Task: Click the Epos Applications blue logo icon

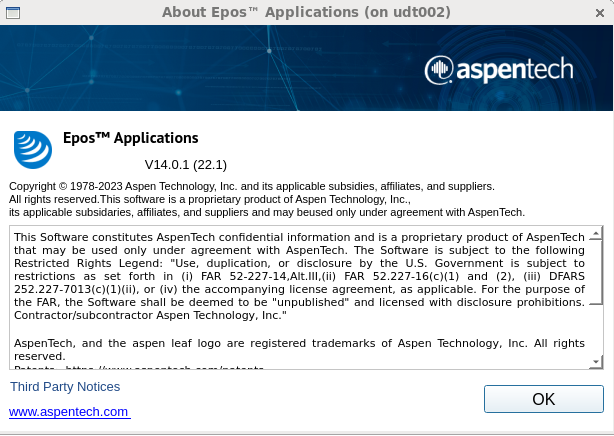Action: pos(32,149)
